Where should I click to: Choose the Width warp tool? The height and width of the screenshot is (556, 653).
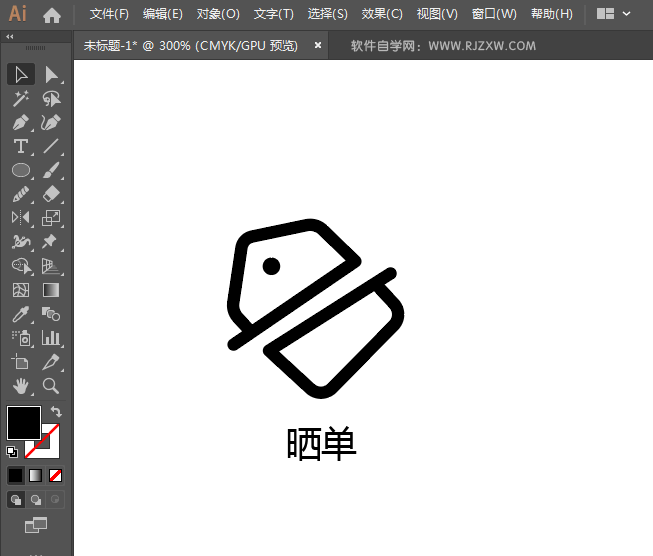coord(21,242)
